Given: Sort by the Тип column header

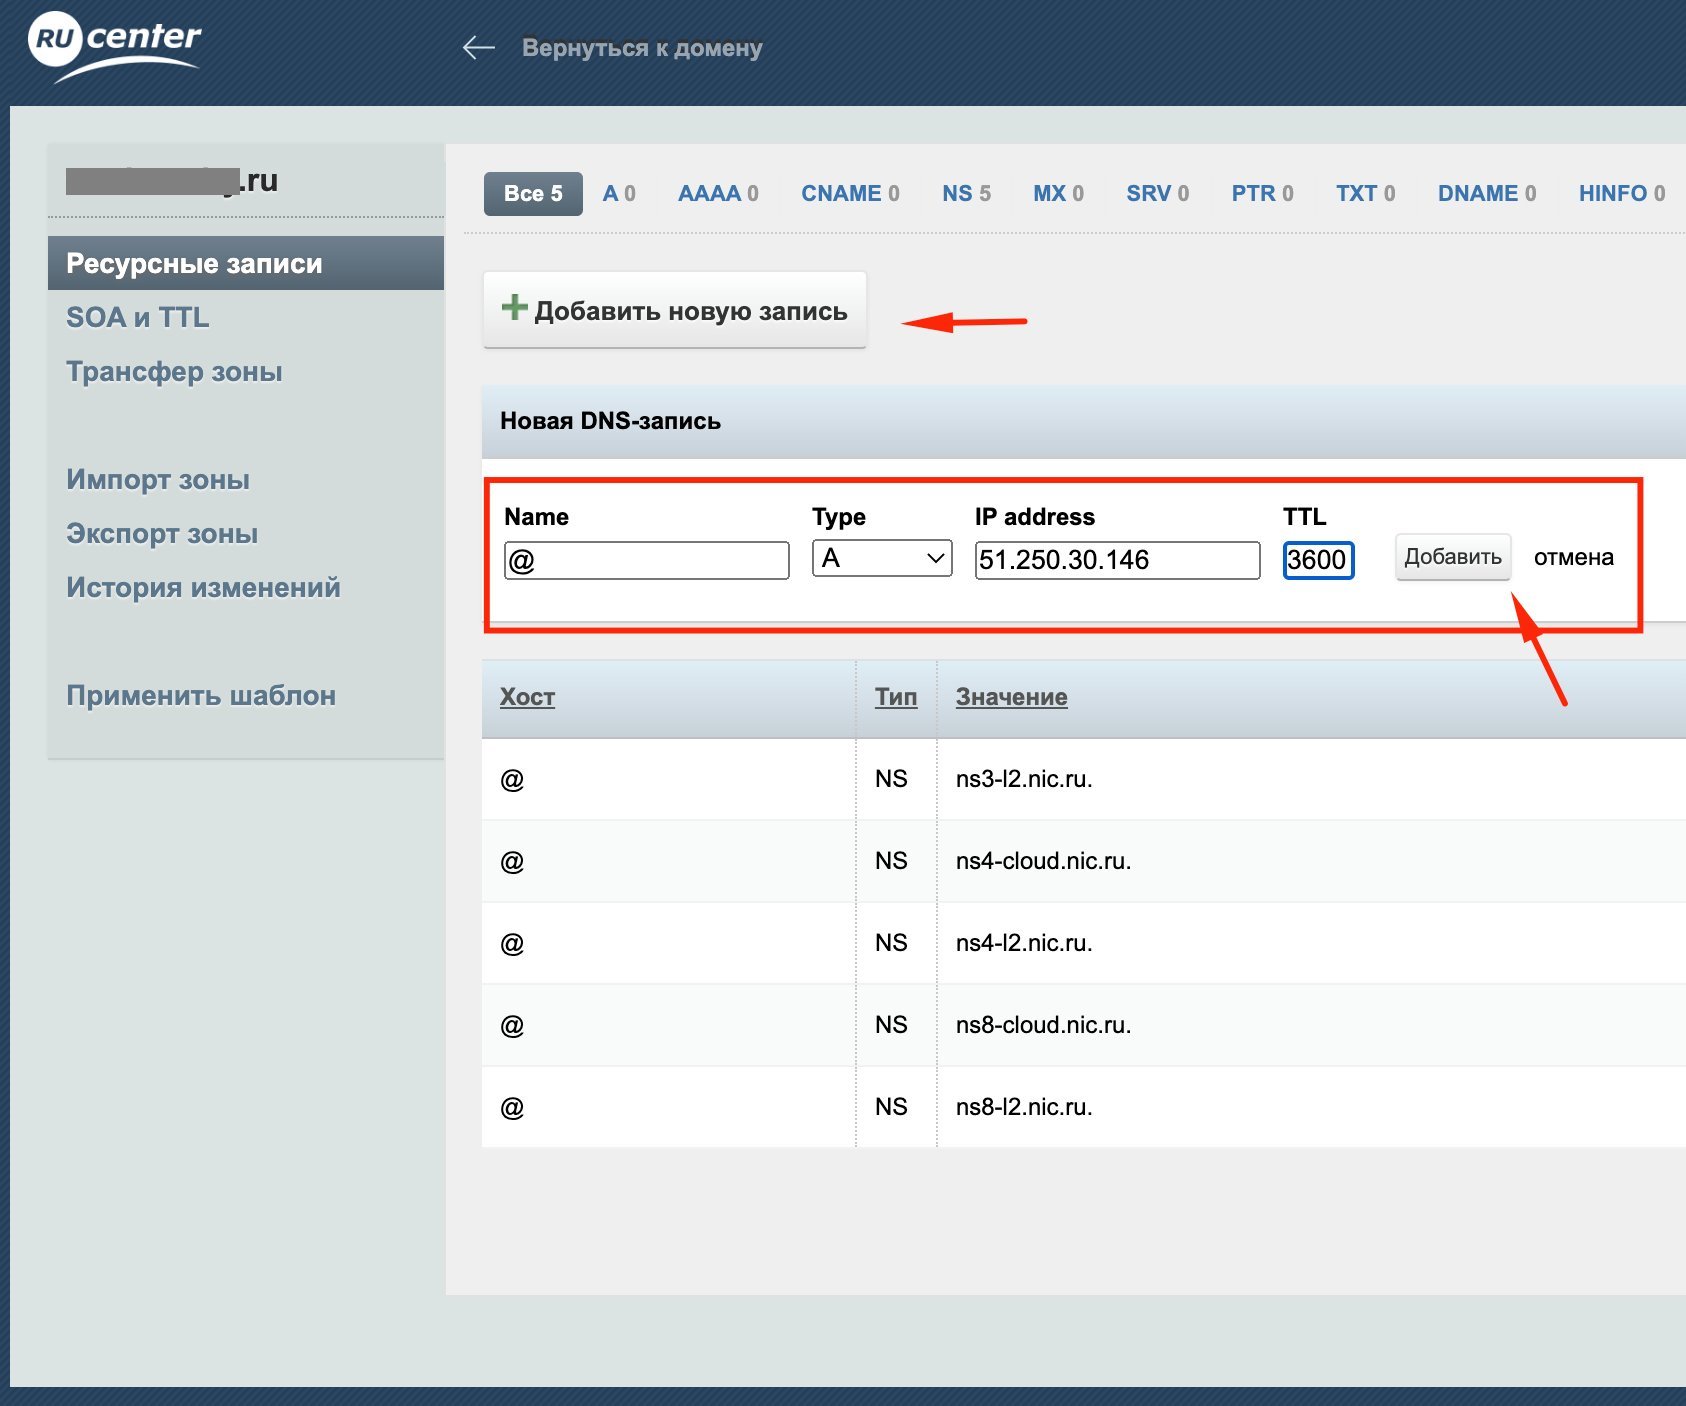Looking at the screenshot, I should (896, 697).
